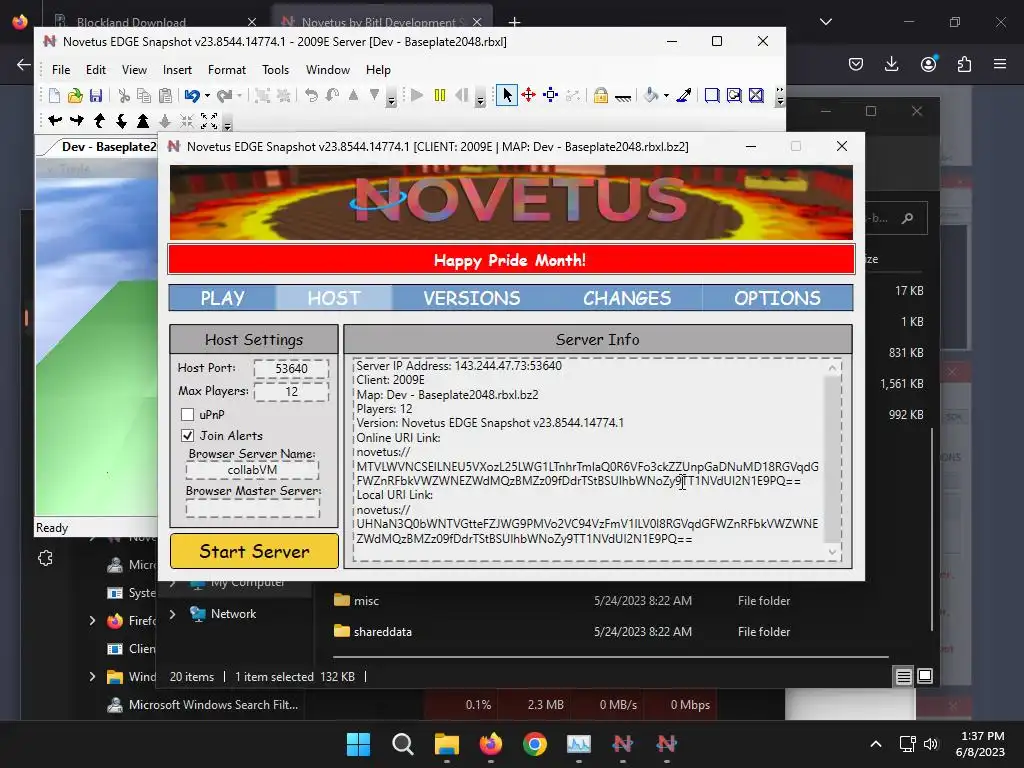Viewport: 1024px width, 768px height.
Task: Open the Edit menu
Action: click(x=95, y=69)
